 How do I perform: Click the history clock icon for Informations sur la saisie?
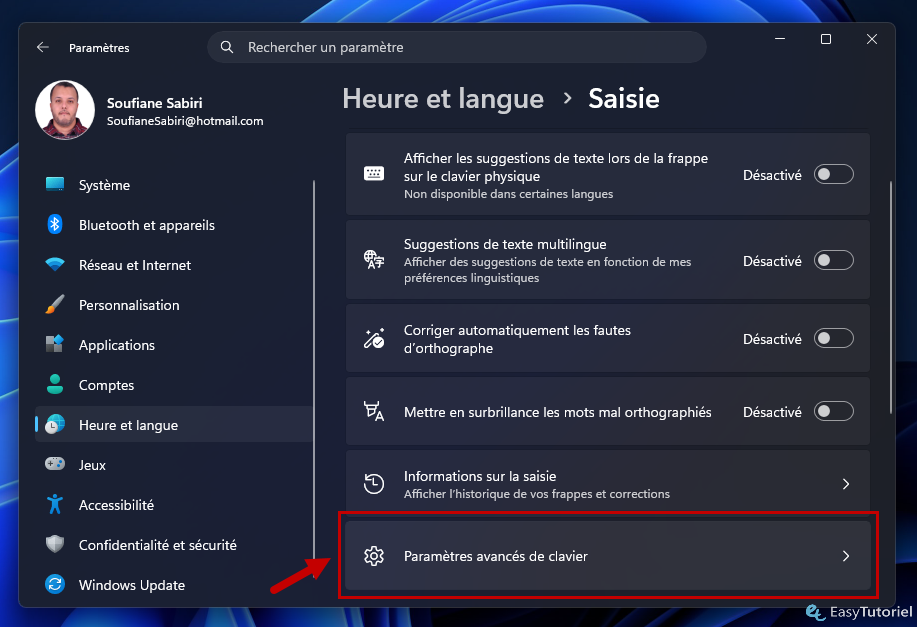(x=374, y=484)
